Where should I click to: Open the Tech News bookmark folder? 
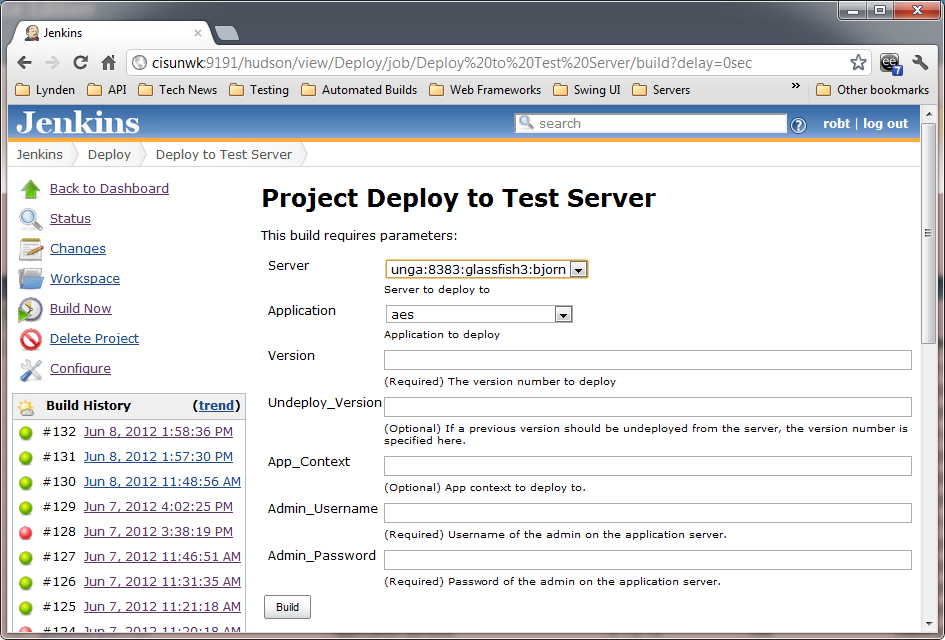tap(177, 90)
